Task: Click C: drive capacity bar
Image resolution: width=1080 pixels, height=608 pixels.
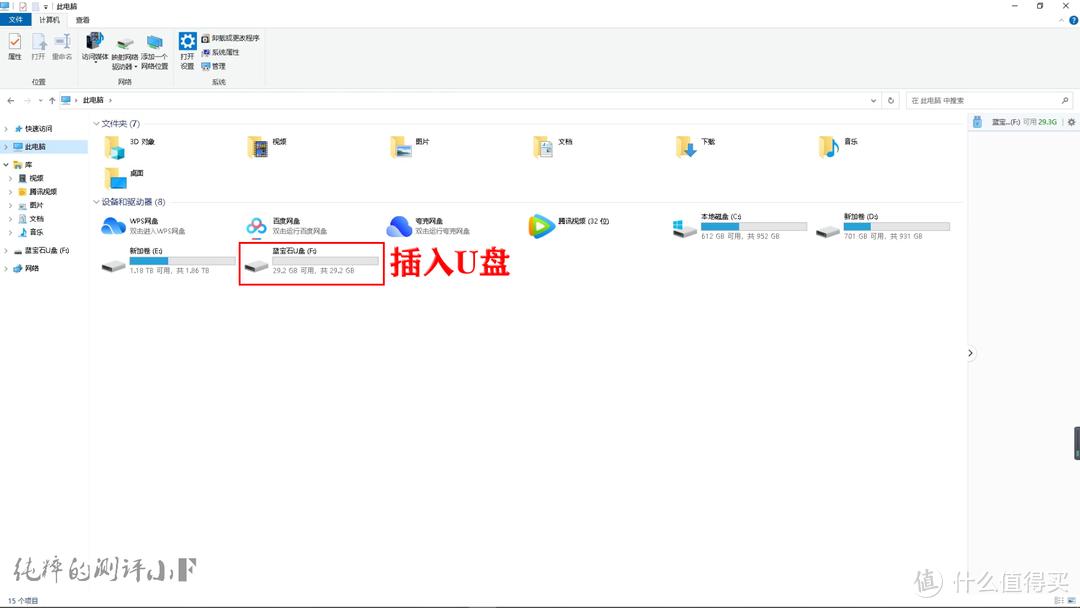Action: (x=754, y=227)
